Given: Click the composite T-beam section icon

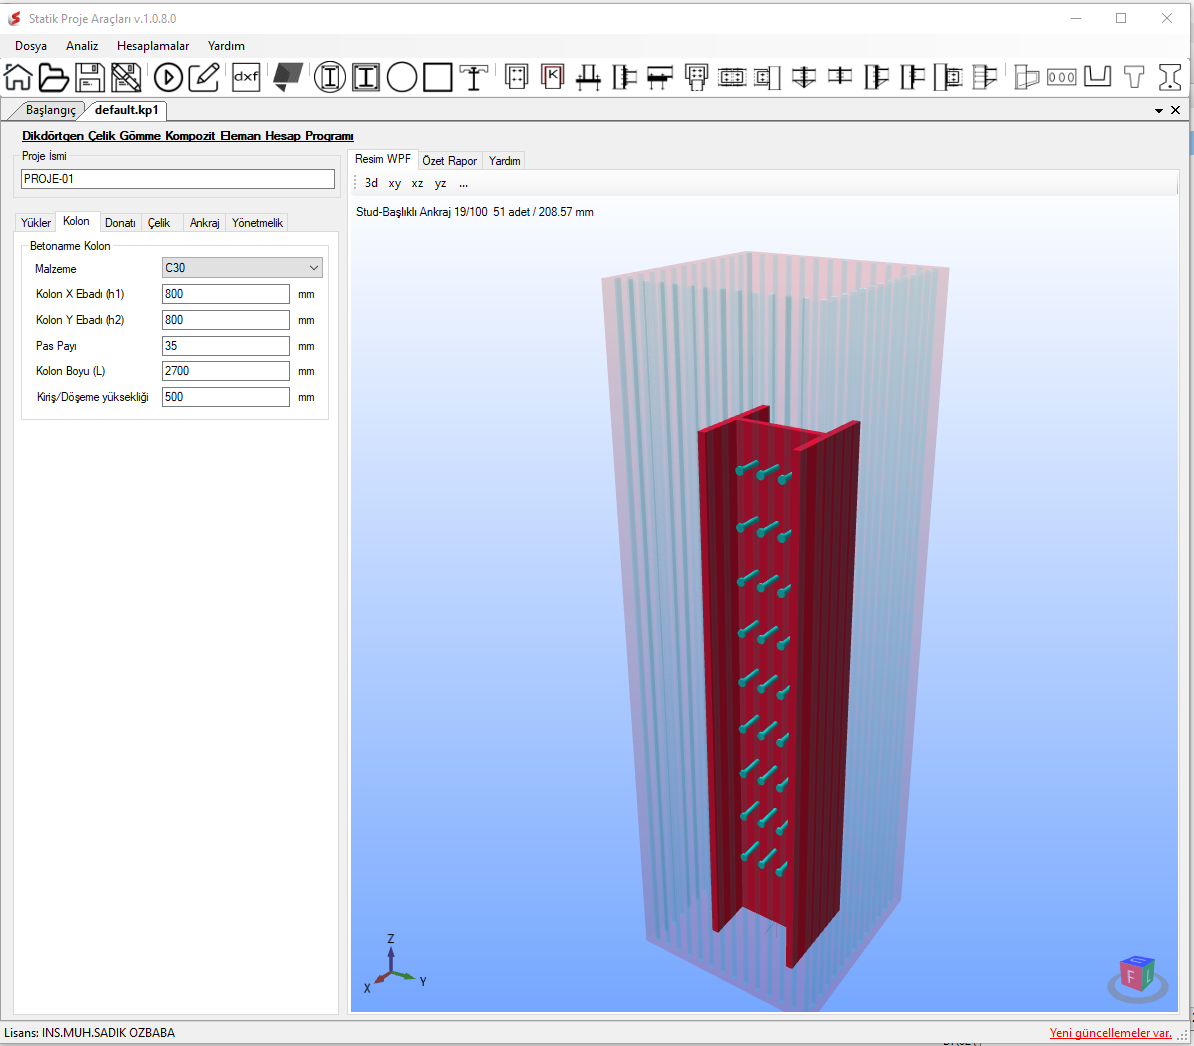Looking at the screenshot, I should click(x=474, y=77).
